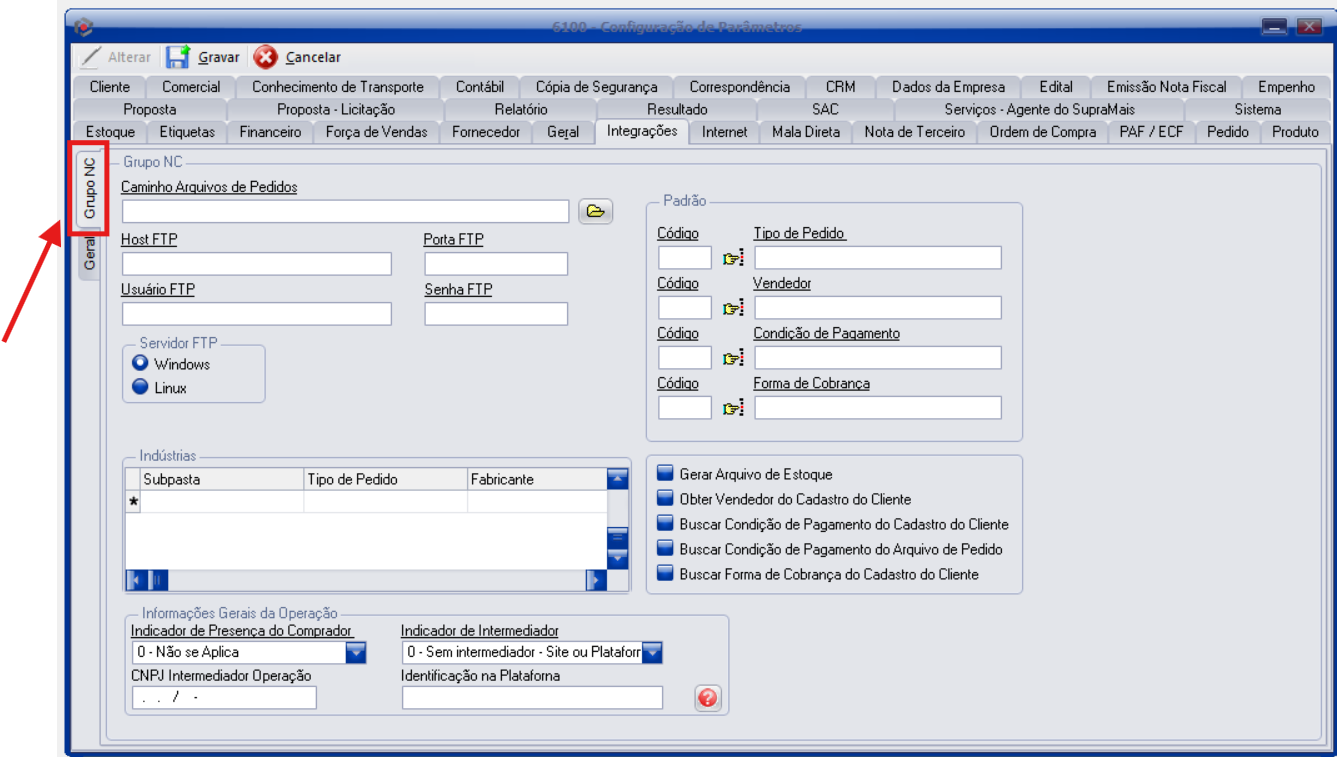Open Indicador de Presença do Comprador dropdown
The height and width of the screenshot is (757, 1337).
[356, 652]
